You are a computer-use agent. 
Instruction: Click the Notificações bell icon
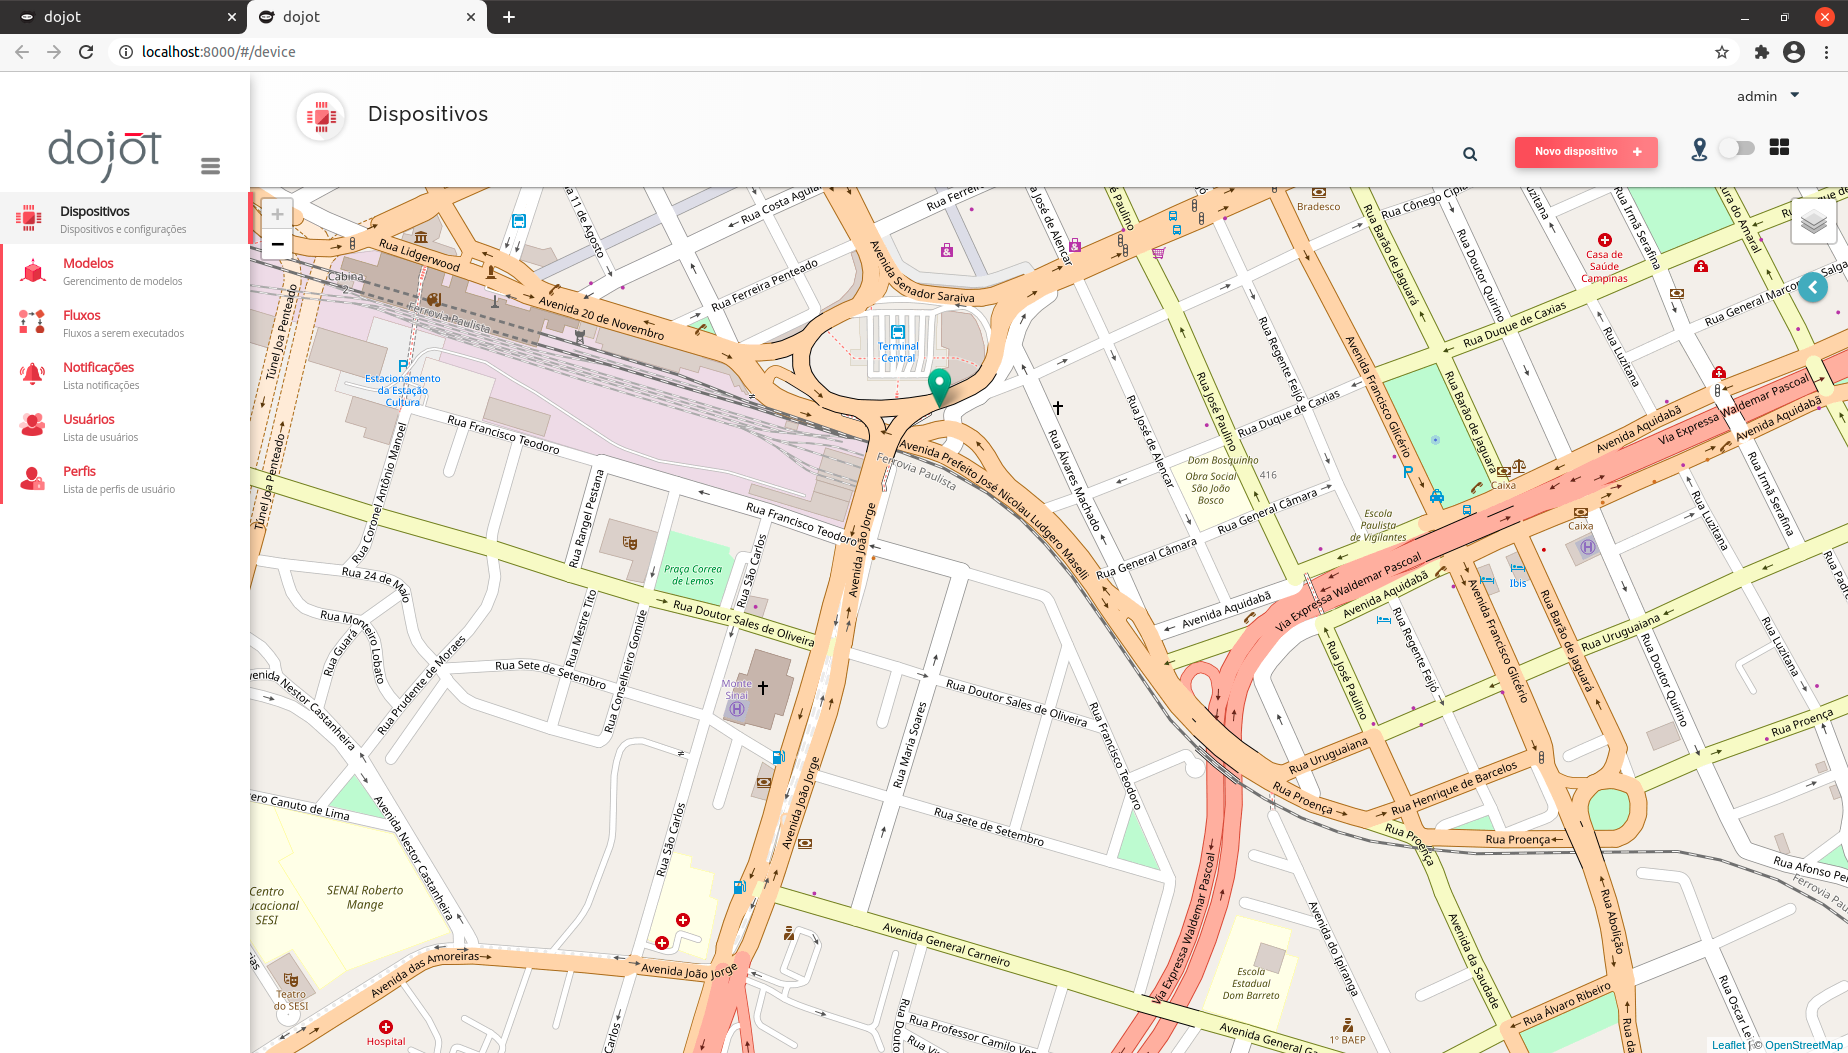coord(32,374)
